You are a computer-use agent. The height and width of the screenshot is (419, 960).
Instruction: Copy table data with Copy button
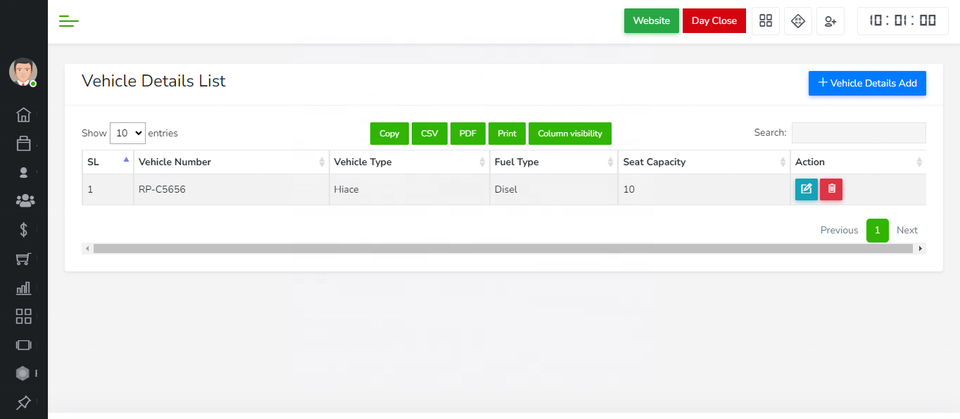pyautogui.click(x=389, y=134)
